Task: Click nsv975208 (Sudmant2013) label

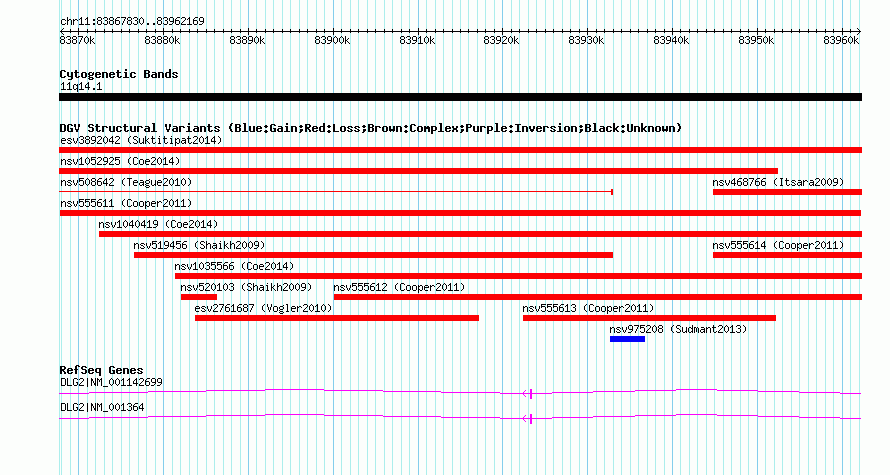Action: 678,329
